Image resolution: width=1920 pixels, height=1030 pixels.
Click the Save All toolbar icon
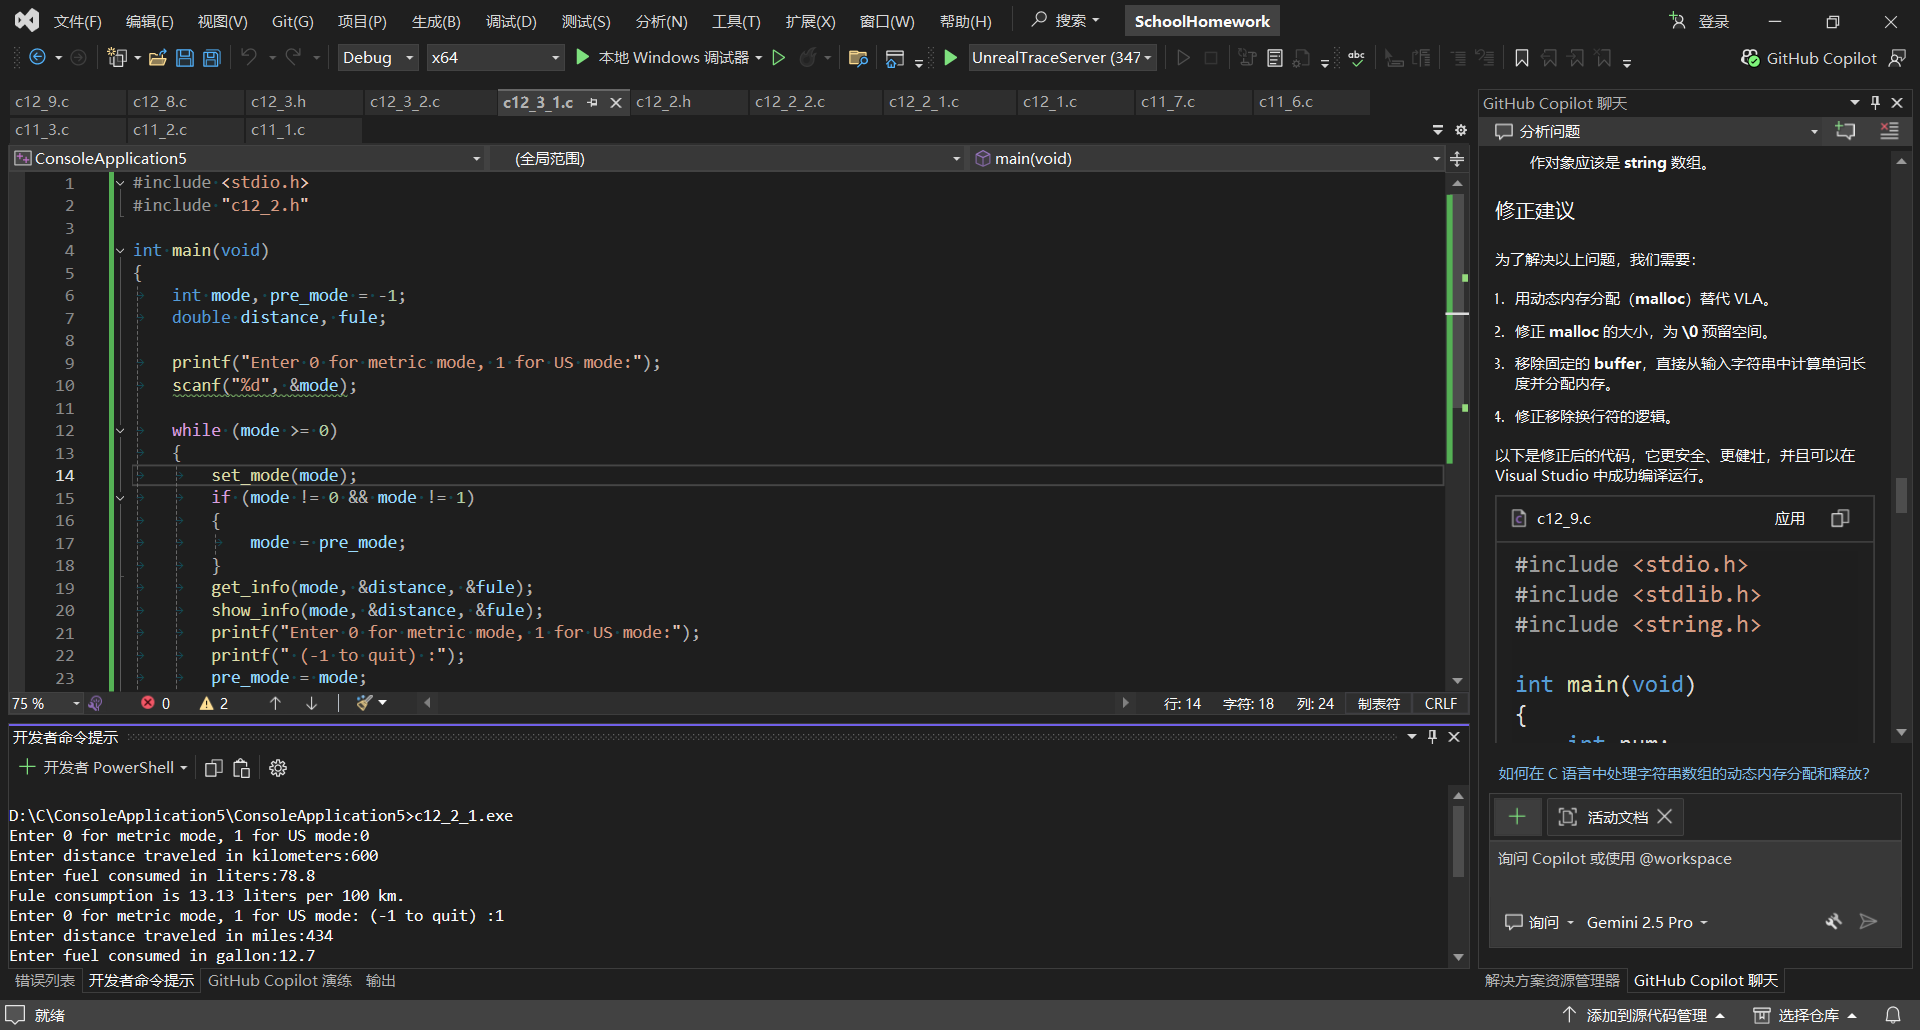[x=211, y=58]
